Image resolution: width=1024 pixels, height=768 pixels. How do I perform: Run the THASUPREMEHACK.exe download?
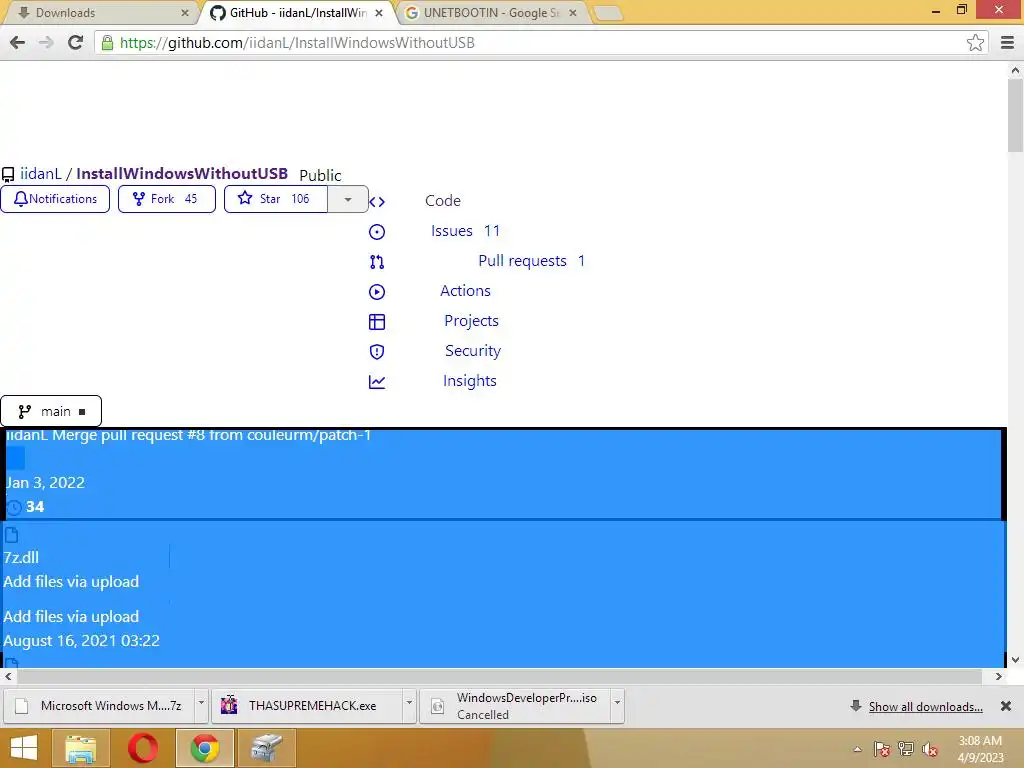click(x=308, y=706)
